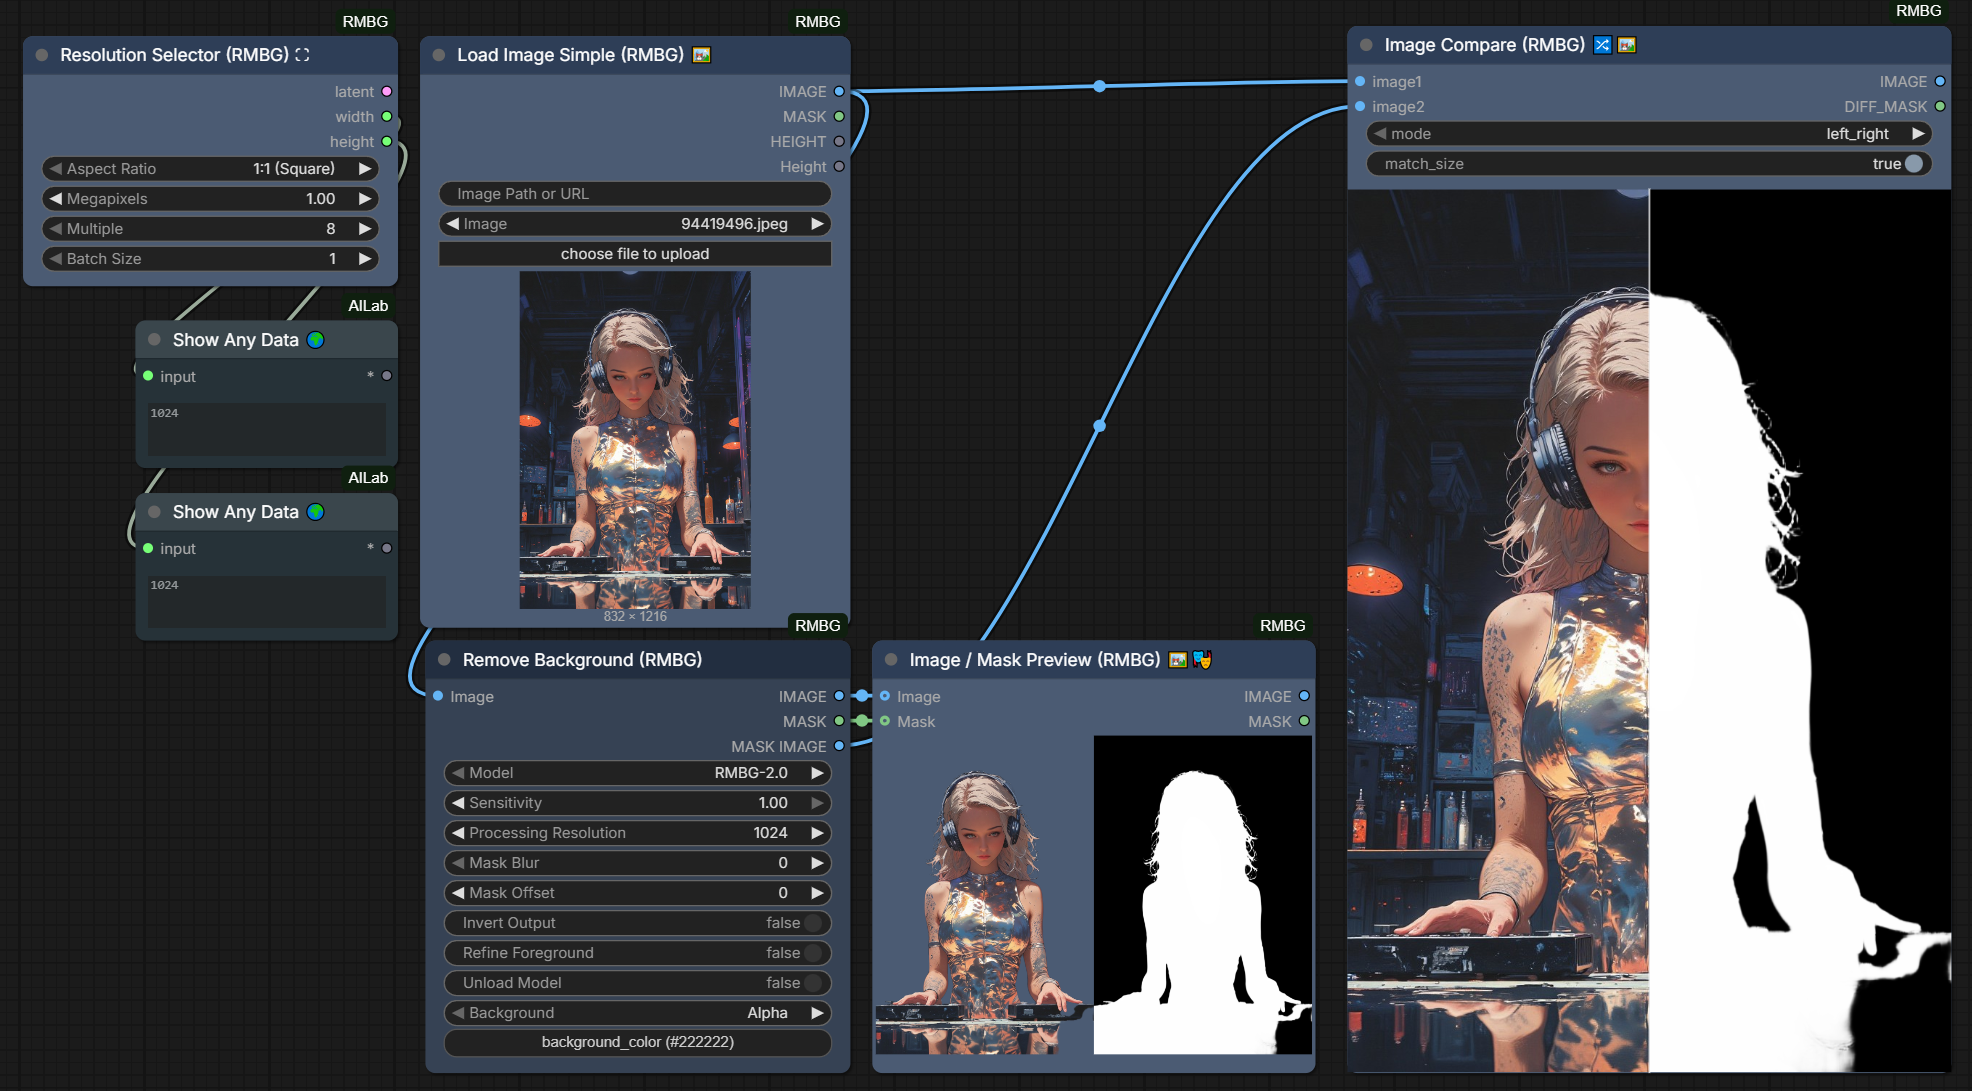This screenshot has height=1091, width=1972.
Task: Open the Background Alpha dropdown
Action: point(638,1013)
